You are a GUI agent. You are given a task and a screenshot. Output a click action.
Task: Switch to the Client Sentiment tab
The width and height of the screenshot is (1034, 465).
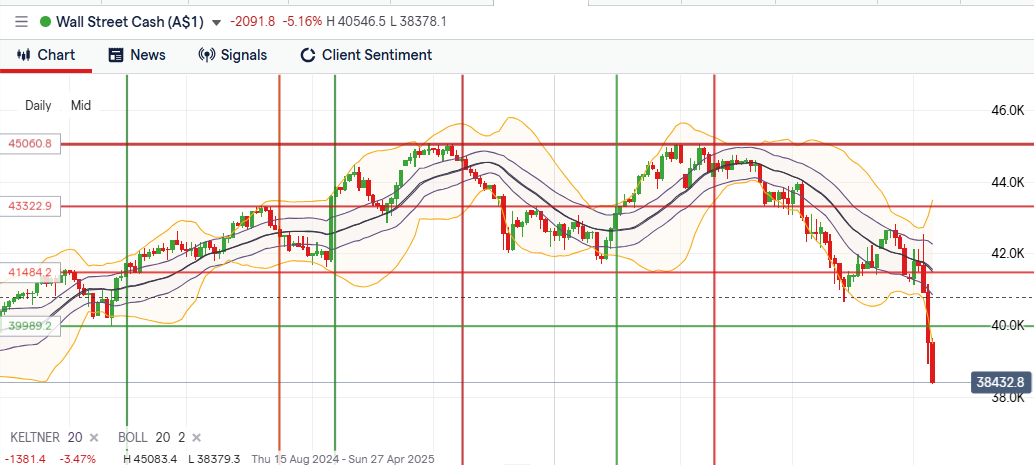366,55
